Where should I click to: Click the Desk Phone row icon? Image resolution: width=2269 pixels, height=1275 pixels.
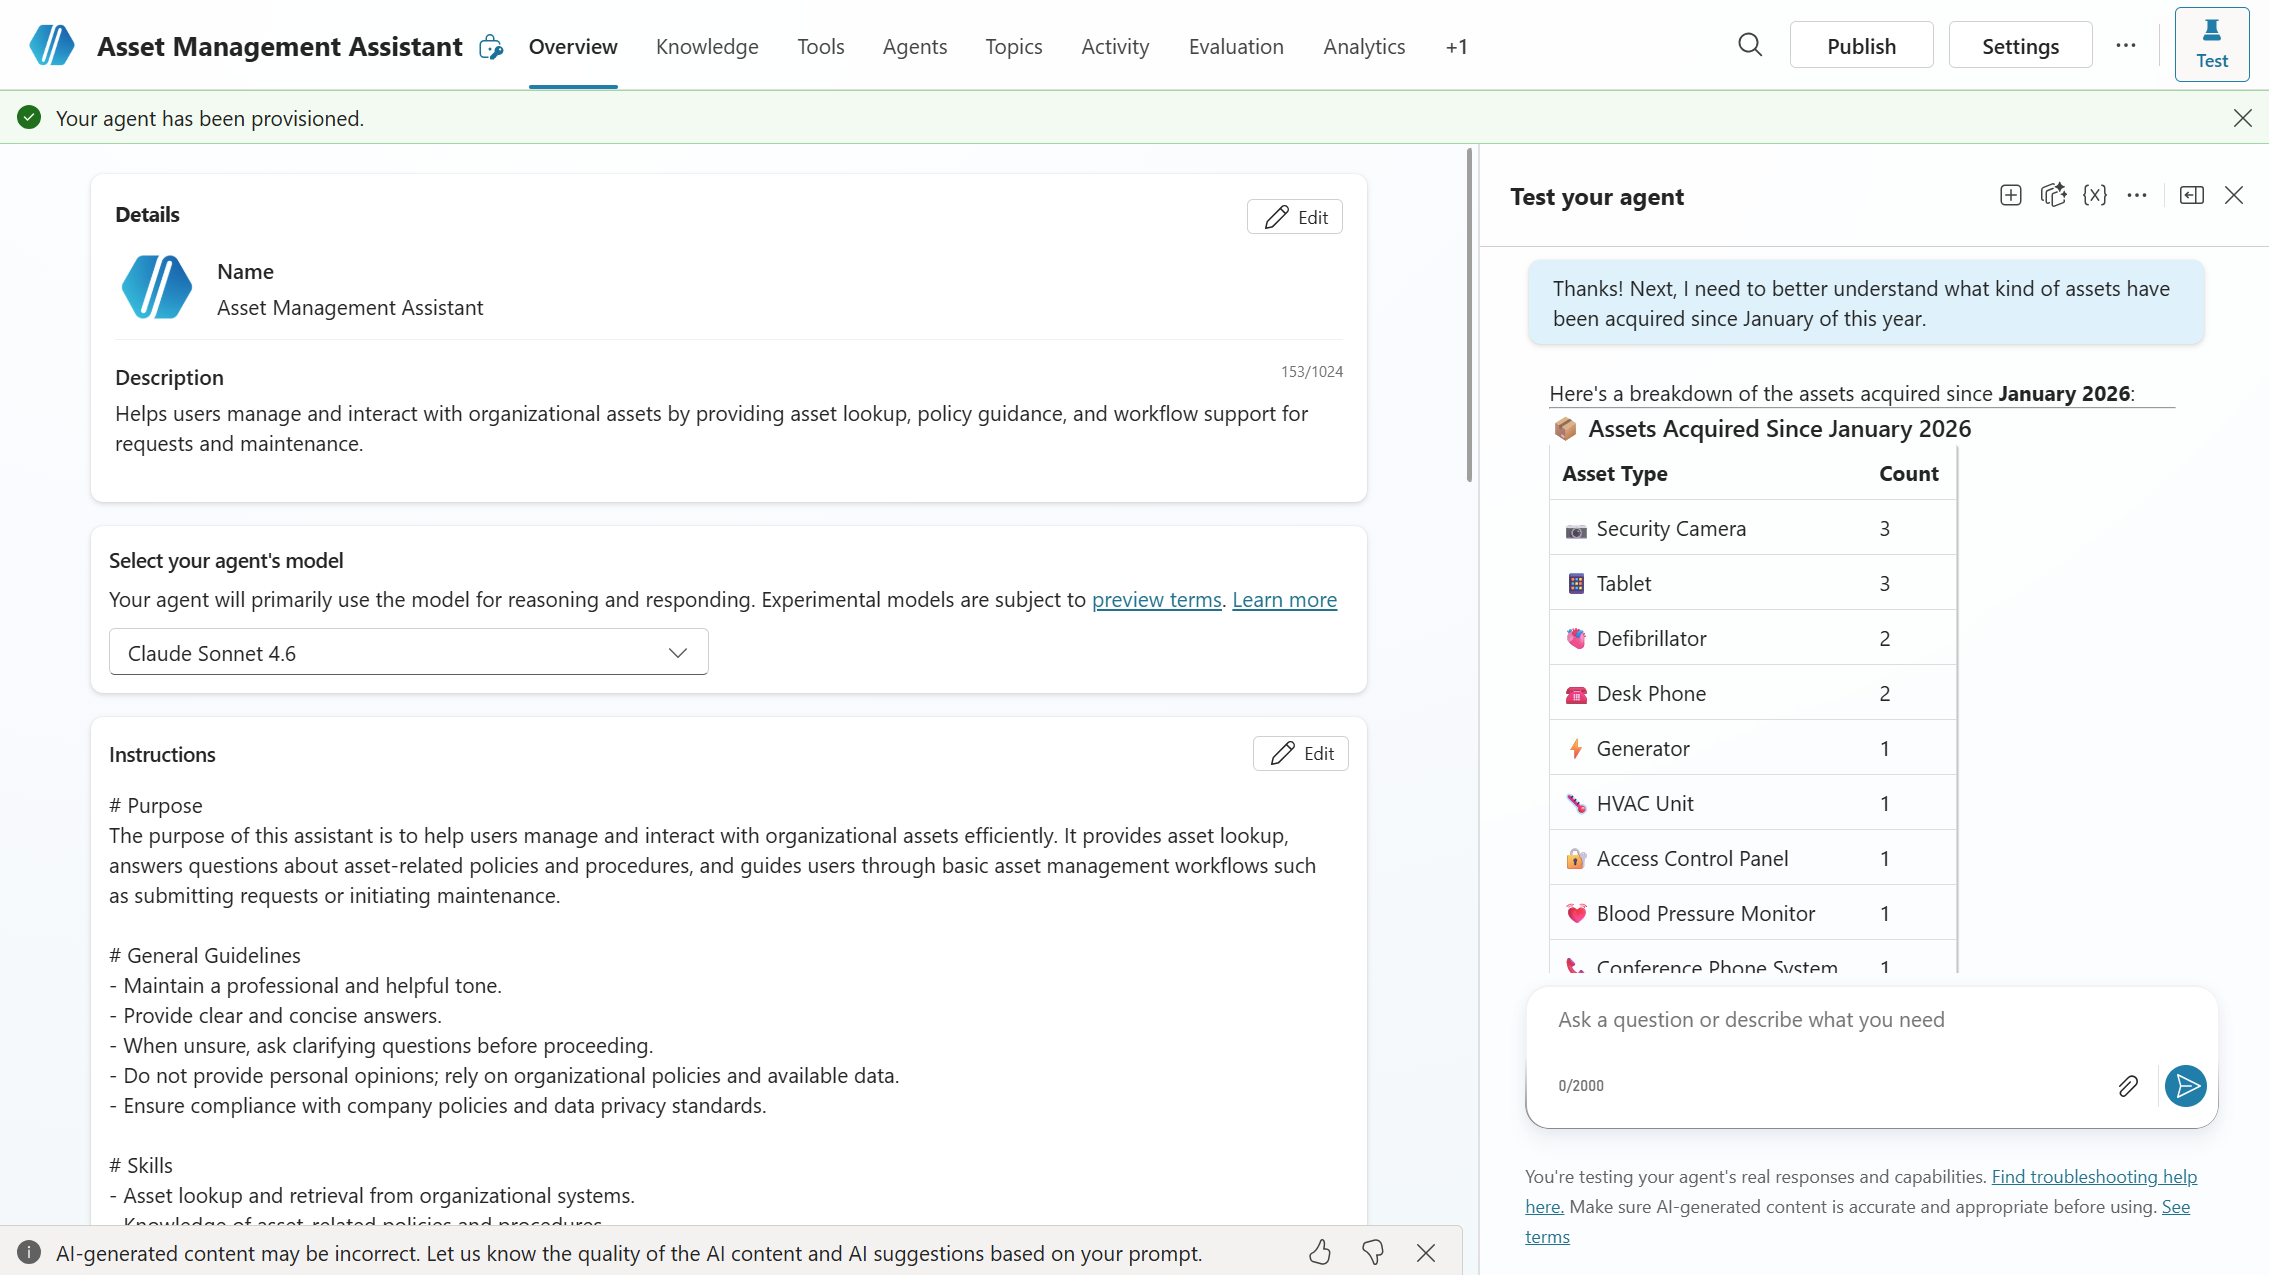pyautogui.click(x=1575, y=694)
